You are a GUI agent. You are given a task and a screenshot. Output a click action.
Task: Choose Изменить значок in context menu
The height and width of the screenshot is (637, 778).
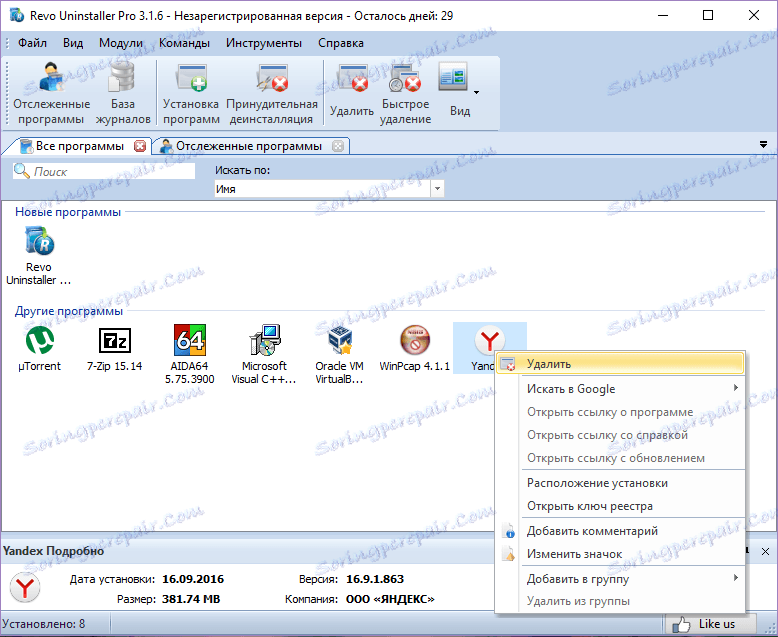point(620,554)
